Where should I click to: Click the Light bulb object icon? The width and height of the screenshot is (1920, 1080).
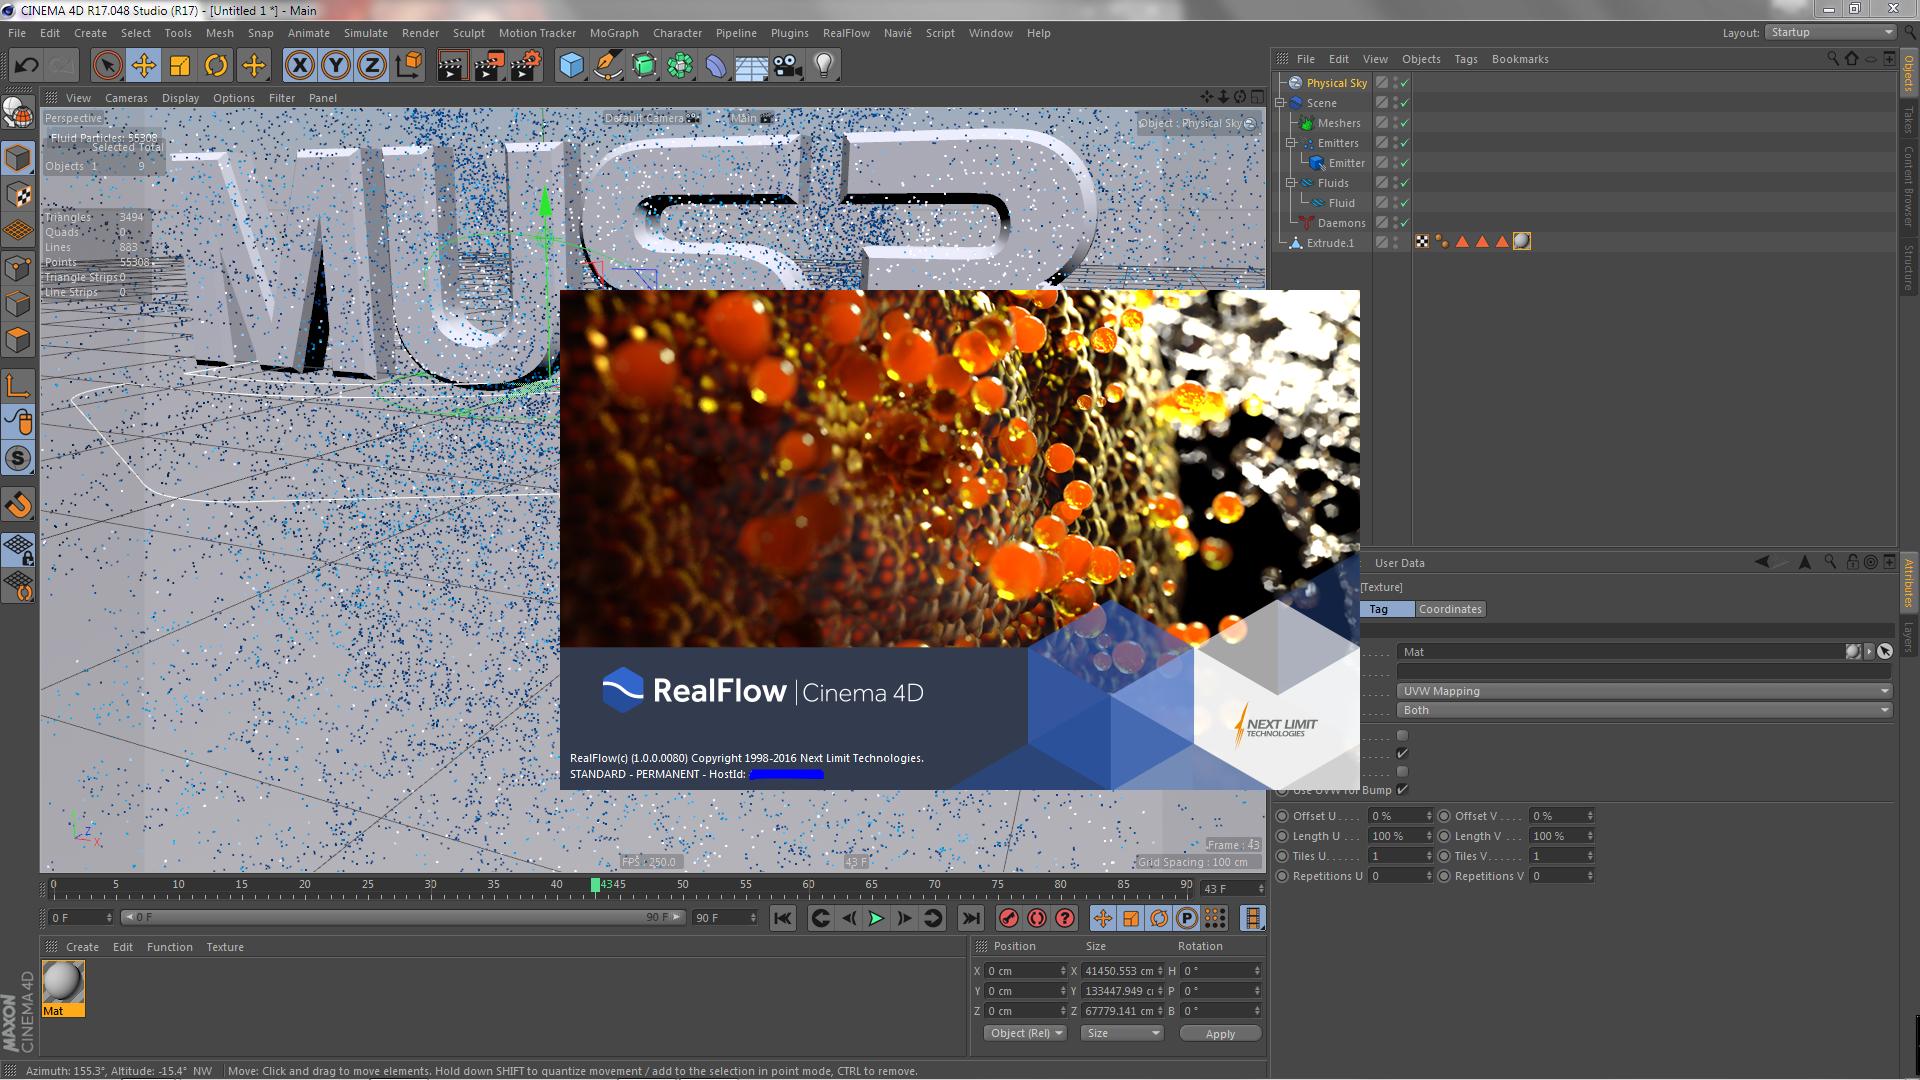[824, 66]
